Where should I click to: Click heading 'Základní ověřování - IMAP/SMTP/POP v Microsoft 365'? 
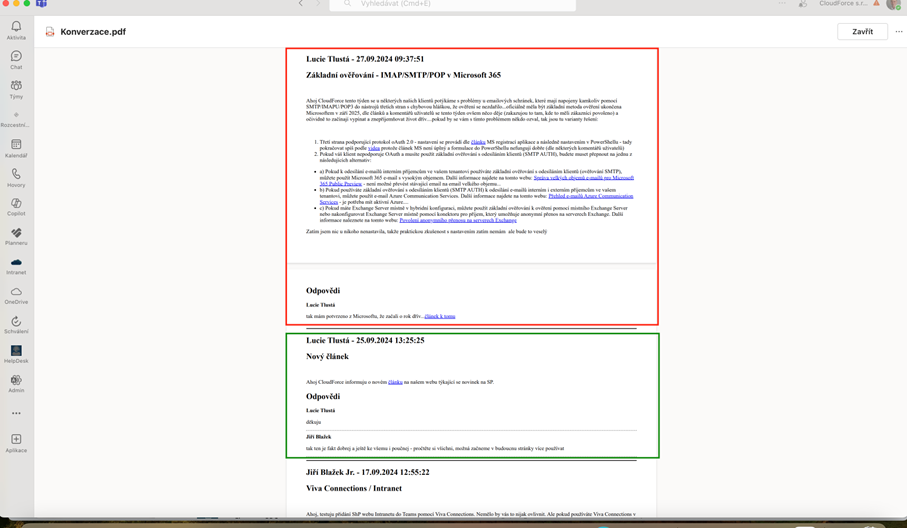pyautogui.click(x=403, y=75)
